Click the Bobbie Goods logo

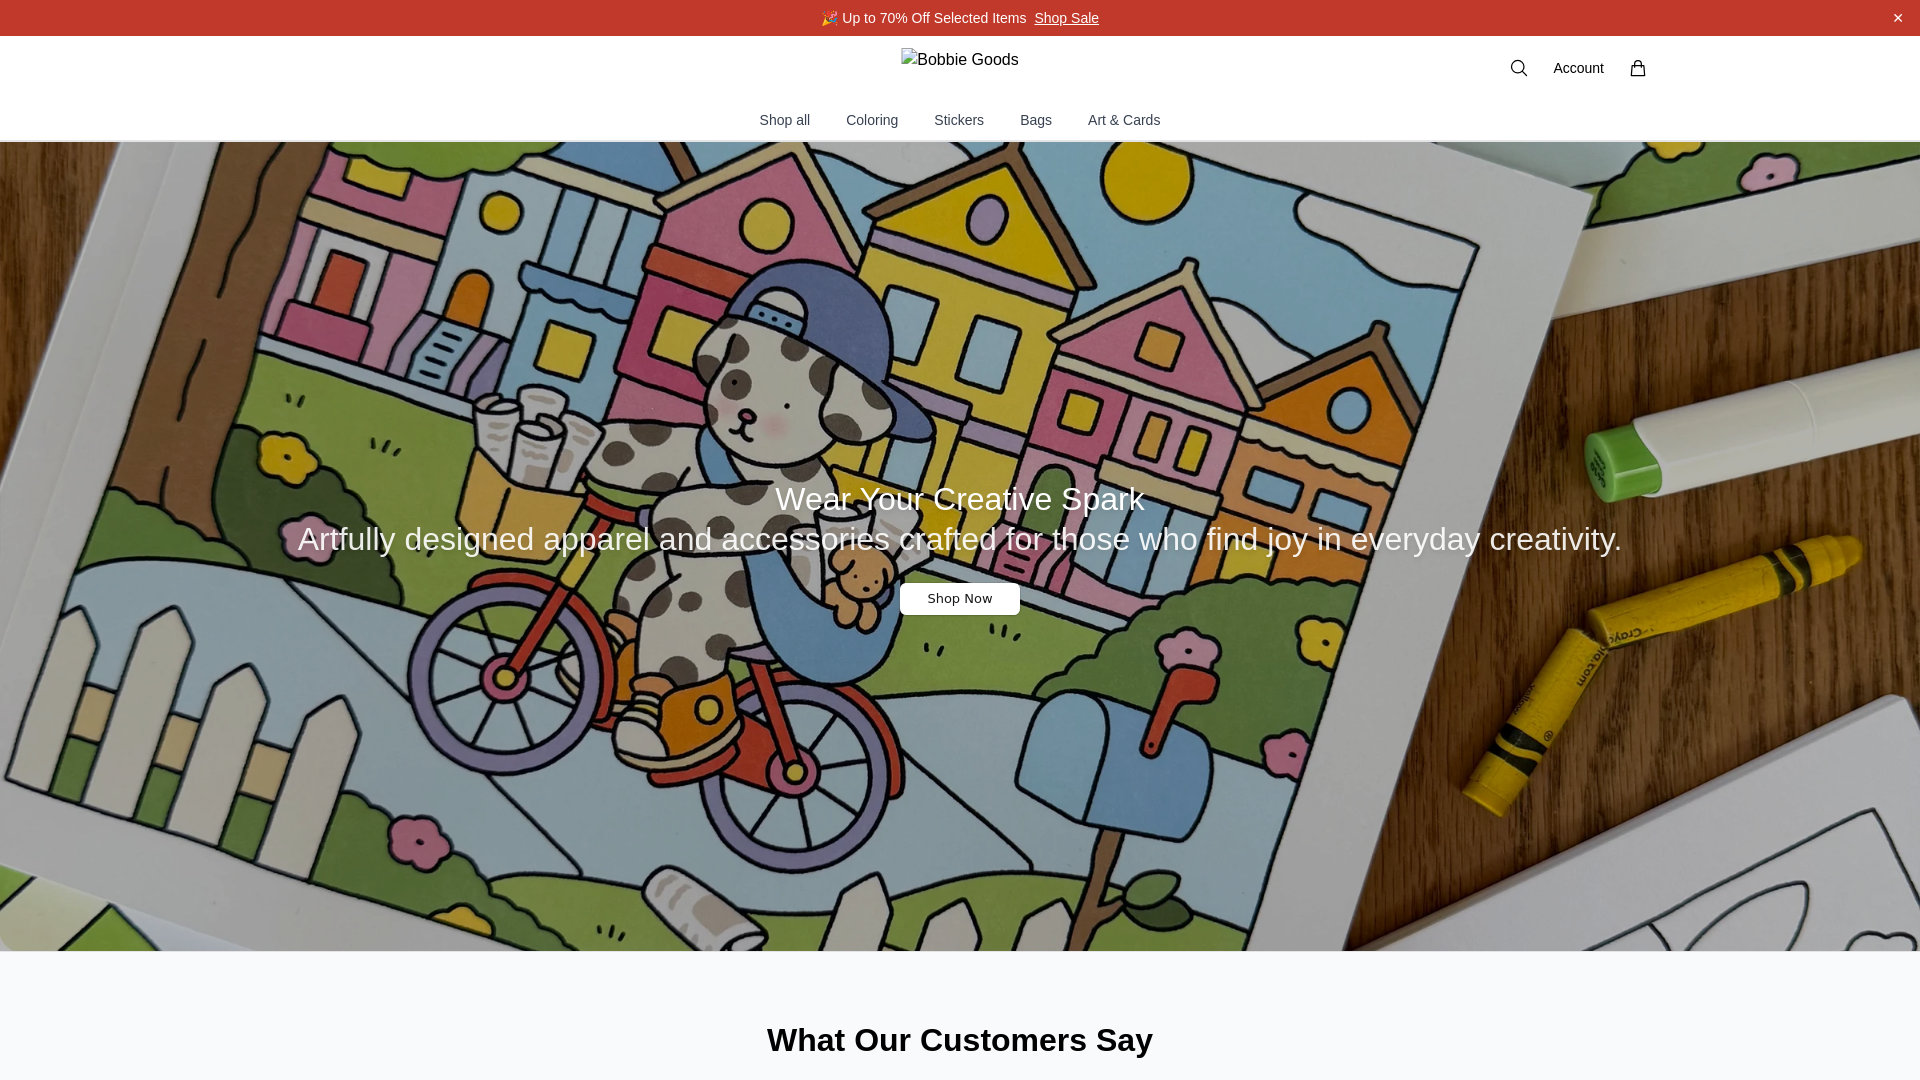[x=960, y=60]
